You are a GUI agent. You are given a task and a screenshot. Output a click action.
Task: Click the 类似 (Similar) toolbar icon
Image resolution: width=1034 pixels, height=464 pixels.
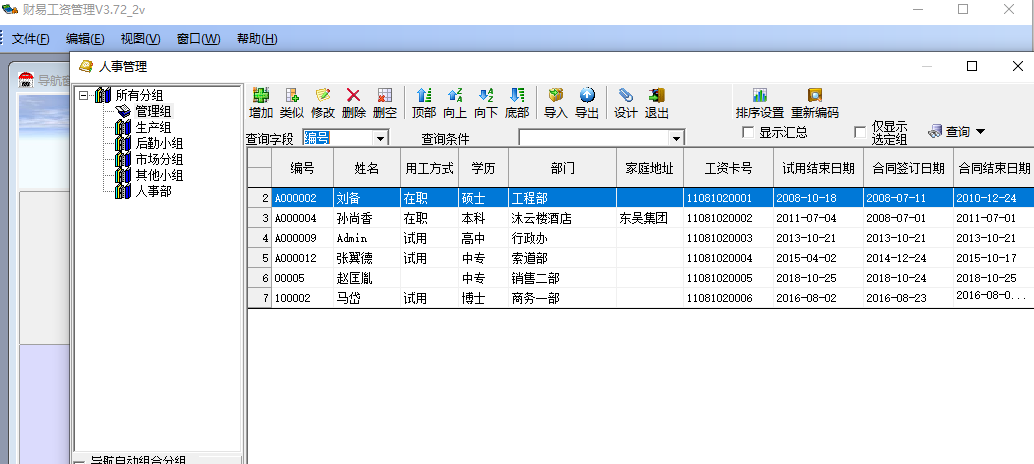(292, 96)
